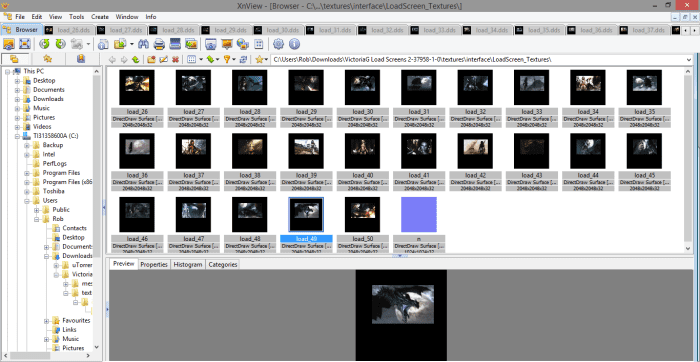Click the Refresh icon in browser toolbar
Viewport: 700px width, 362px height.
click(x=243, y=59)
